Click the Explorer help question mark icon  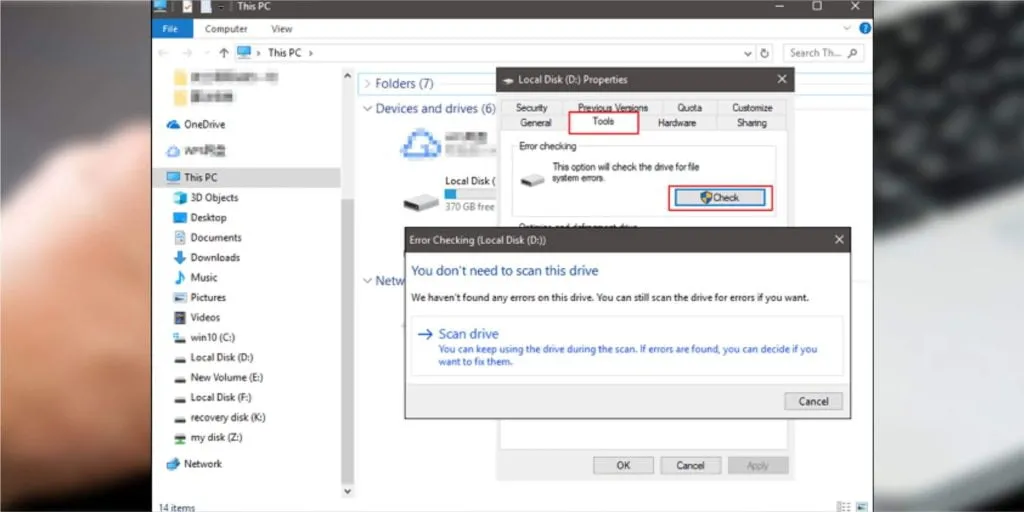point(865,28)
